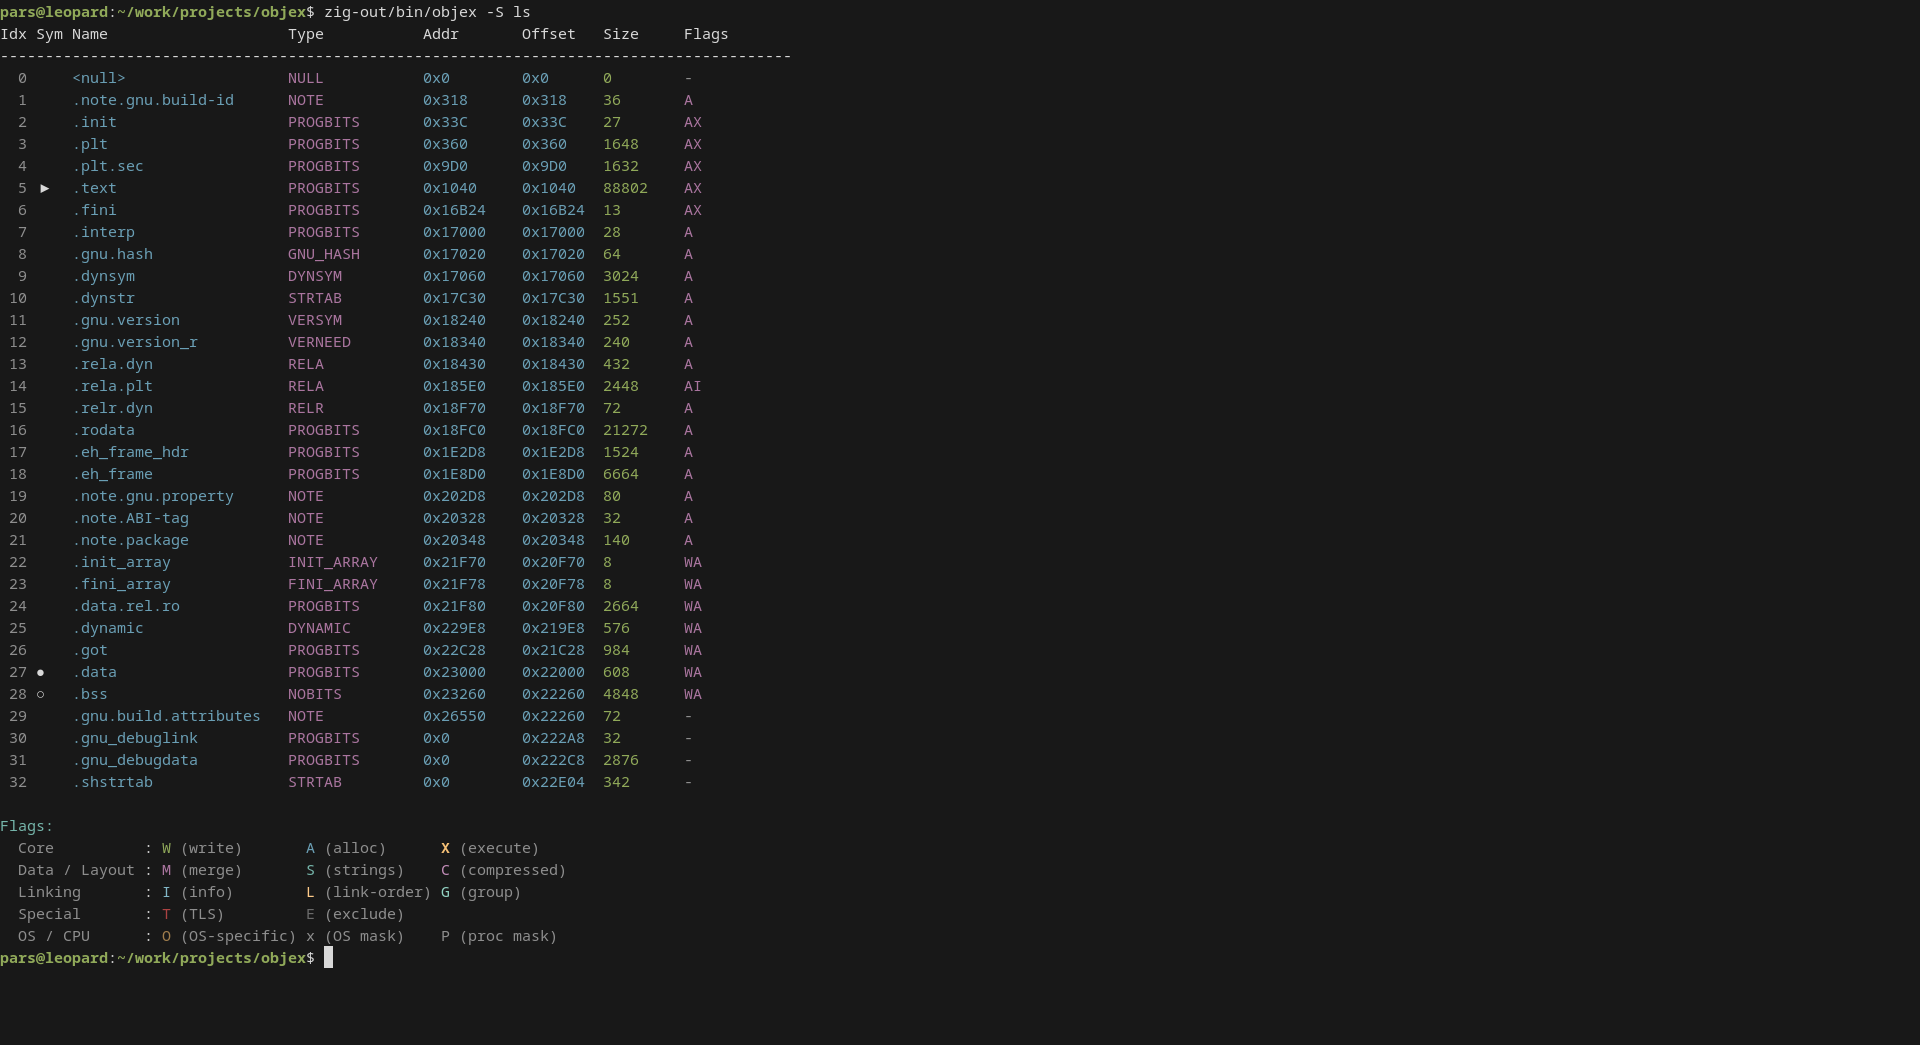Click the '.got' section name
The width and height of the screenshot is (1920, 1045).
[90, 650]
